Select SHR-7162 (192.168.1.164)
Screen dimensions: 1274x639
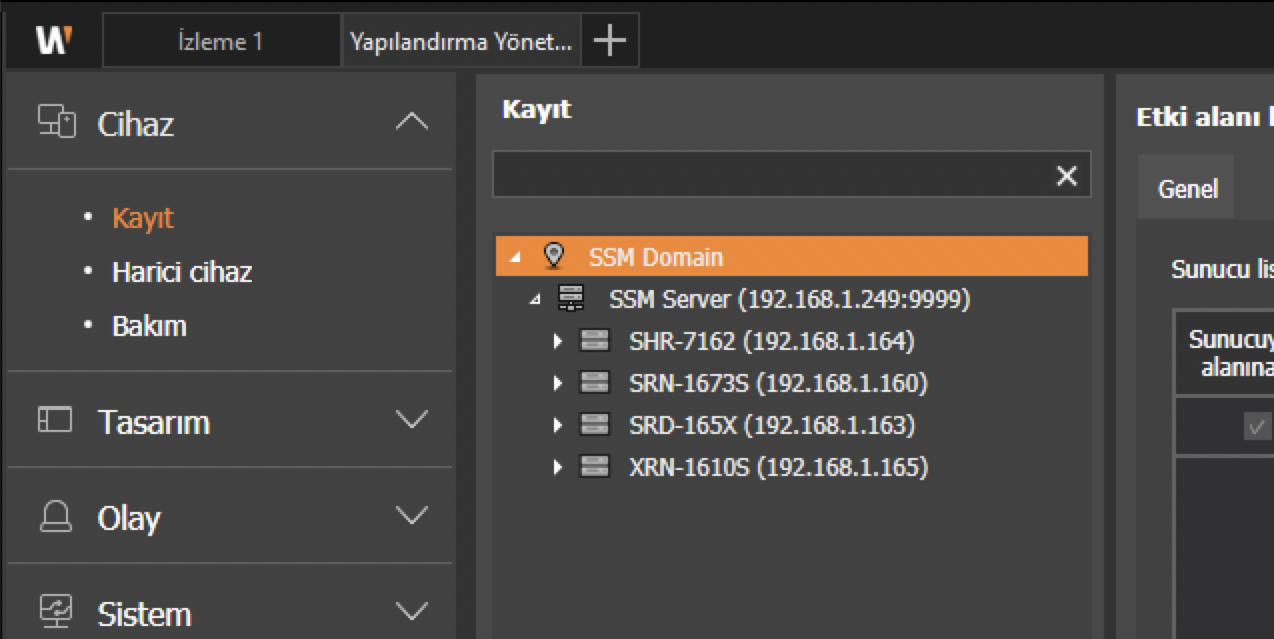click(771, 341)
